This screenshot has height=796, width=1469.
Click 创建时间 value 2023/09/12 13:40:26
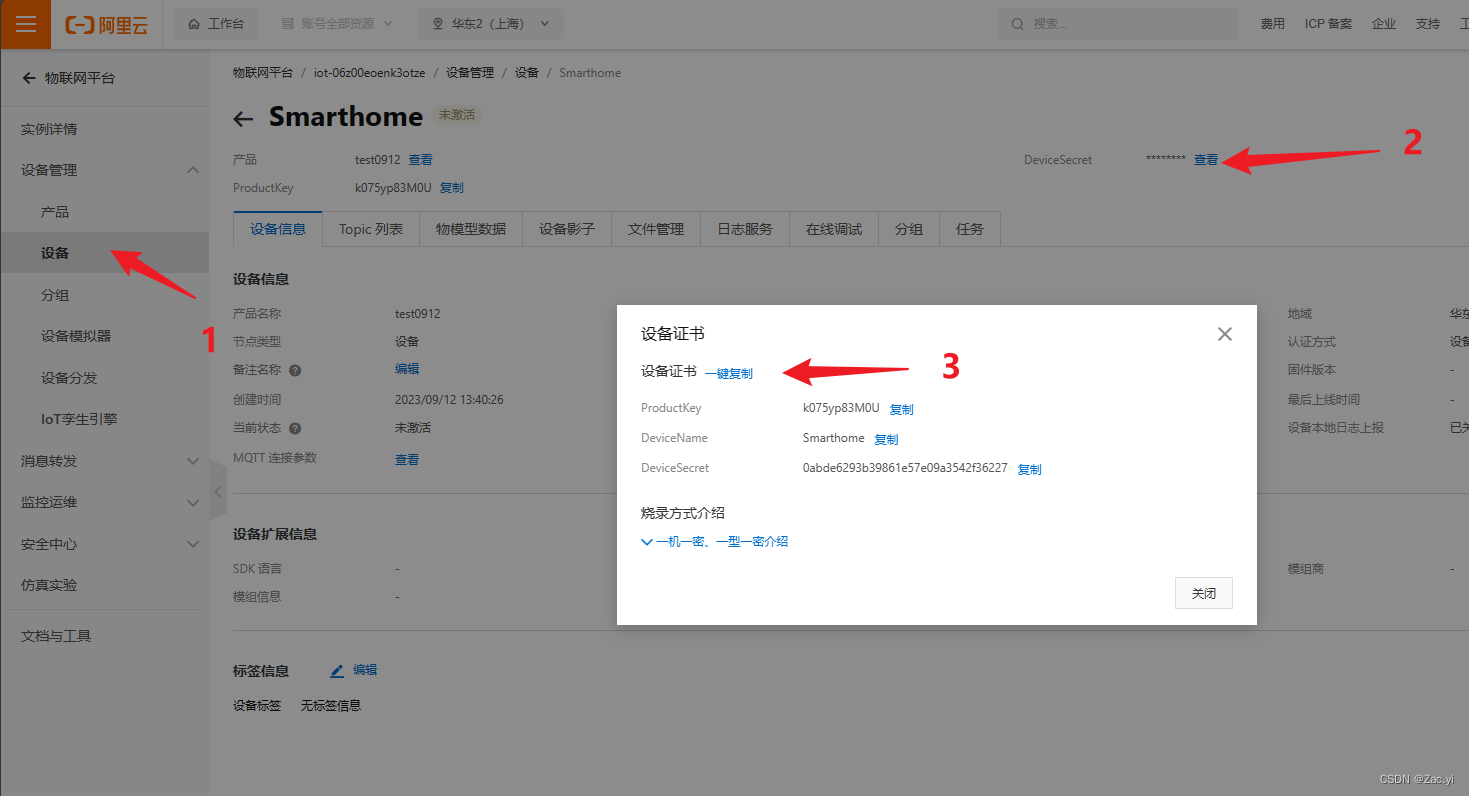point(449,399)
